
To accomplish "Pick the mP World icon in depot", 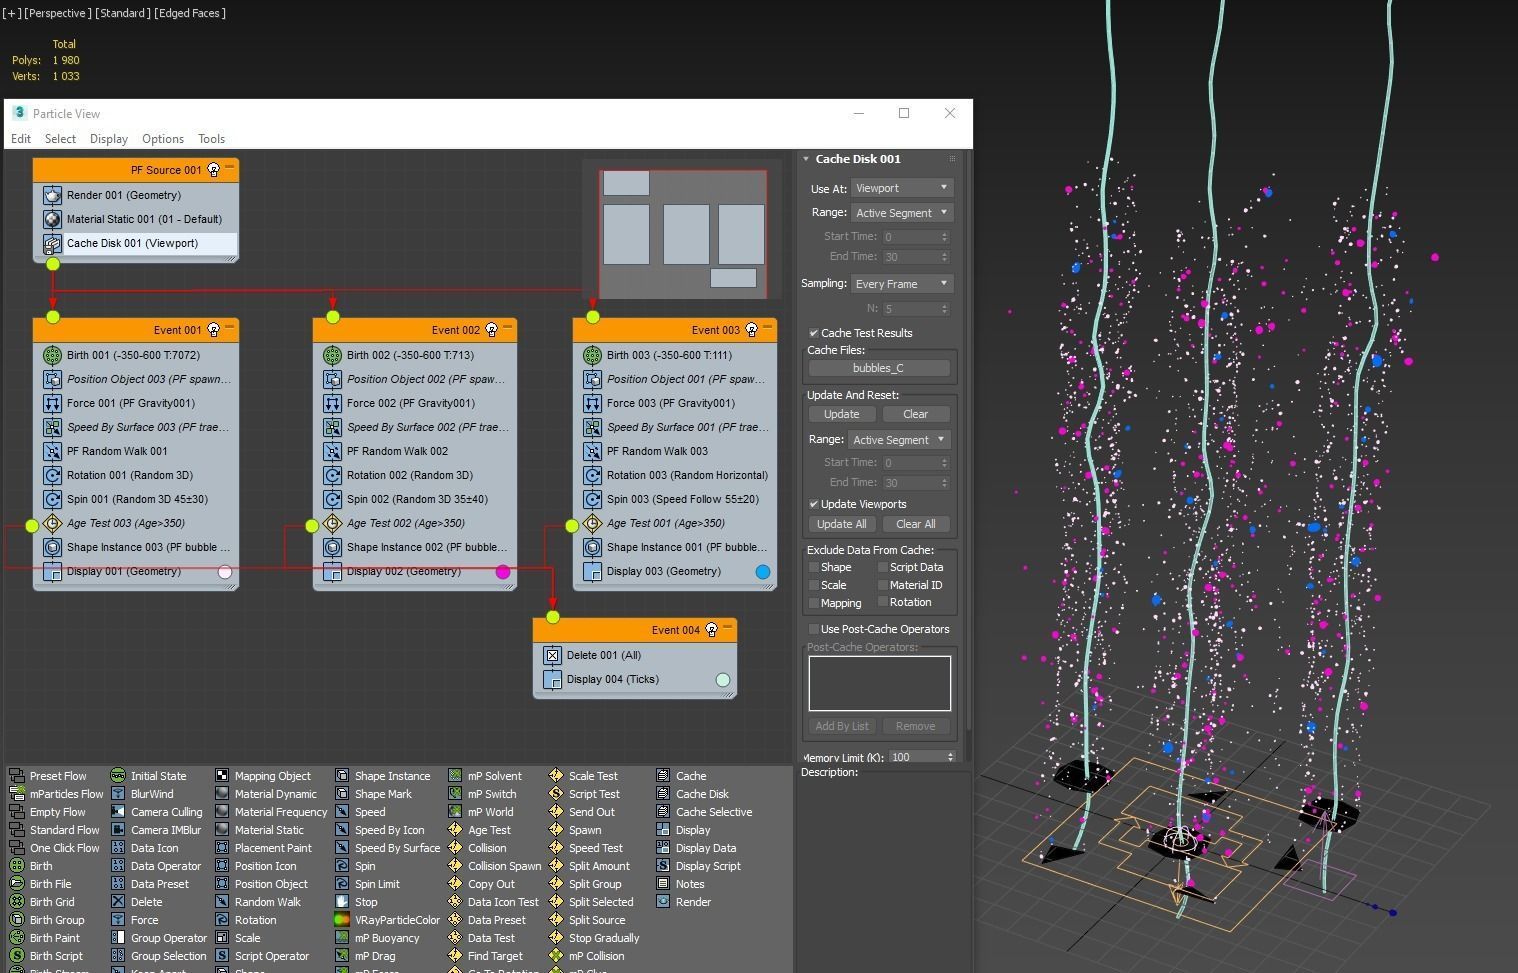I will point(455,812).
